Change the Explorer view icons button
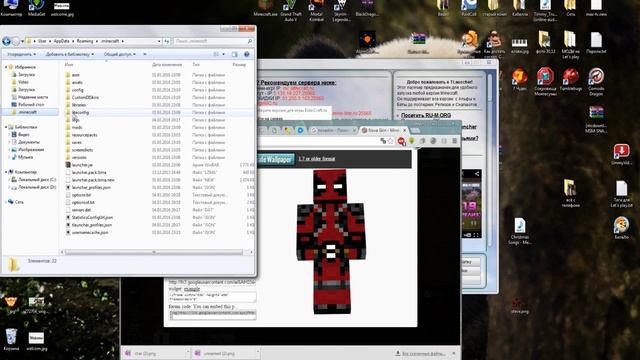The image size is (640, 360). pos(216,54)
